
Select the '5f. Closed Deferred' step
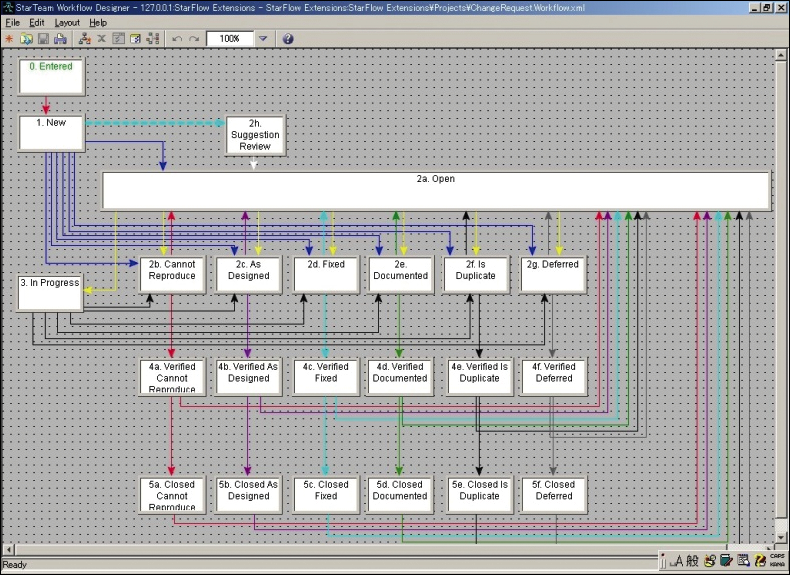coord(553,495)
